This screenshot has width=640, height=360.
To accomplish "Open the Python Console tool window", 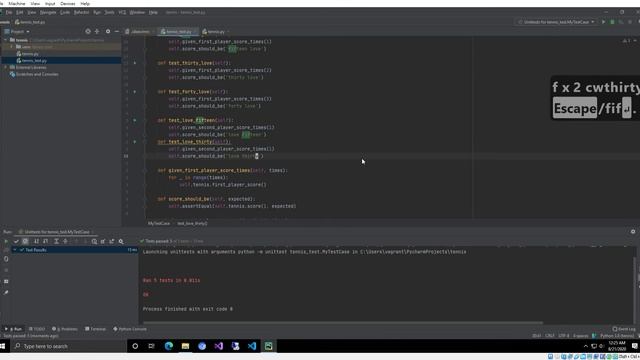I will coord(130,329).
